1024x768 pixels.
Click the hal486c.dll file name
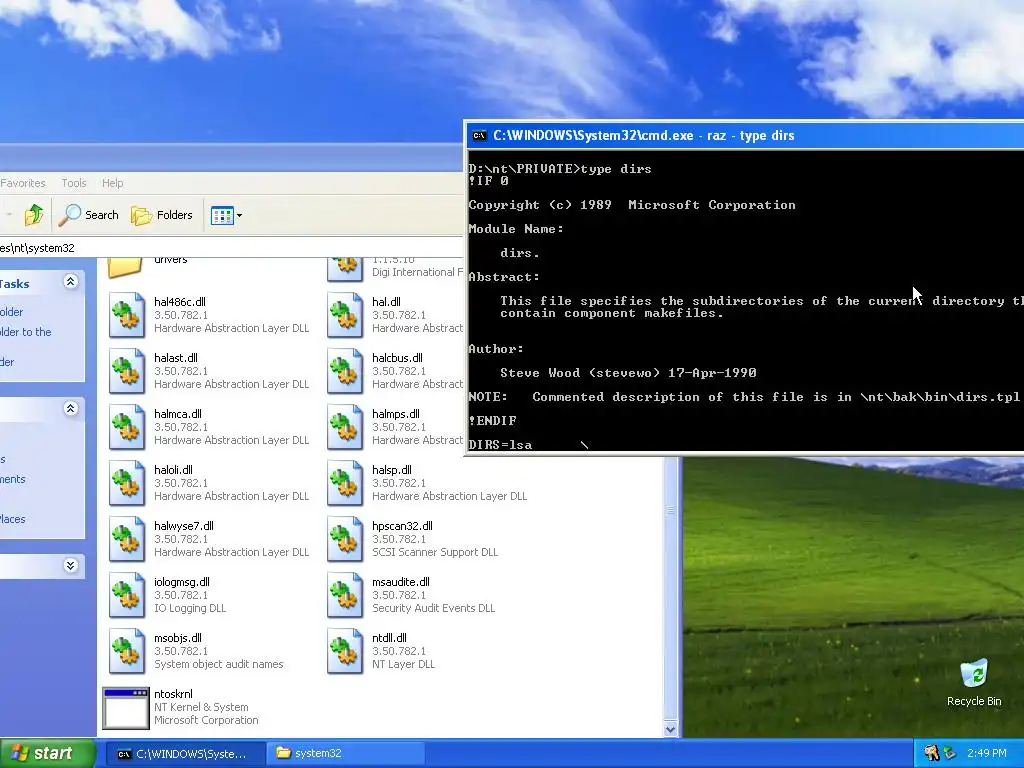(x=180, y=302)
